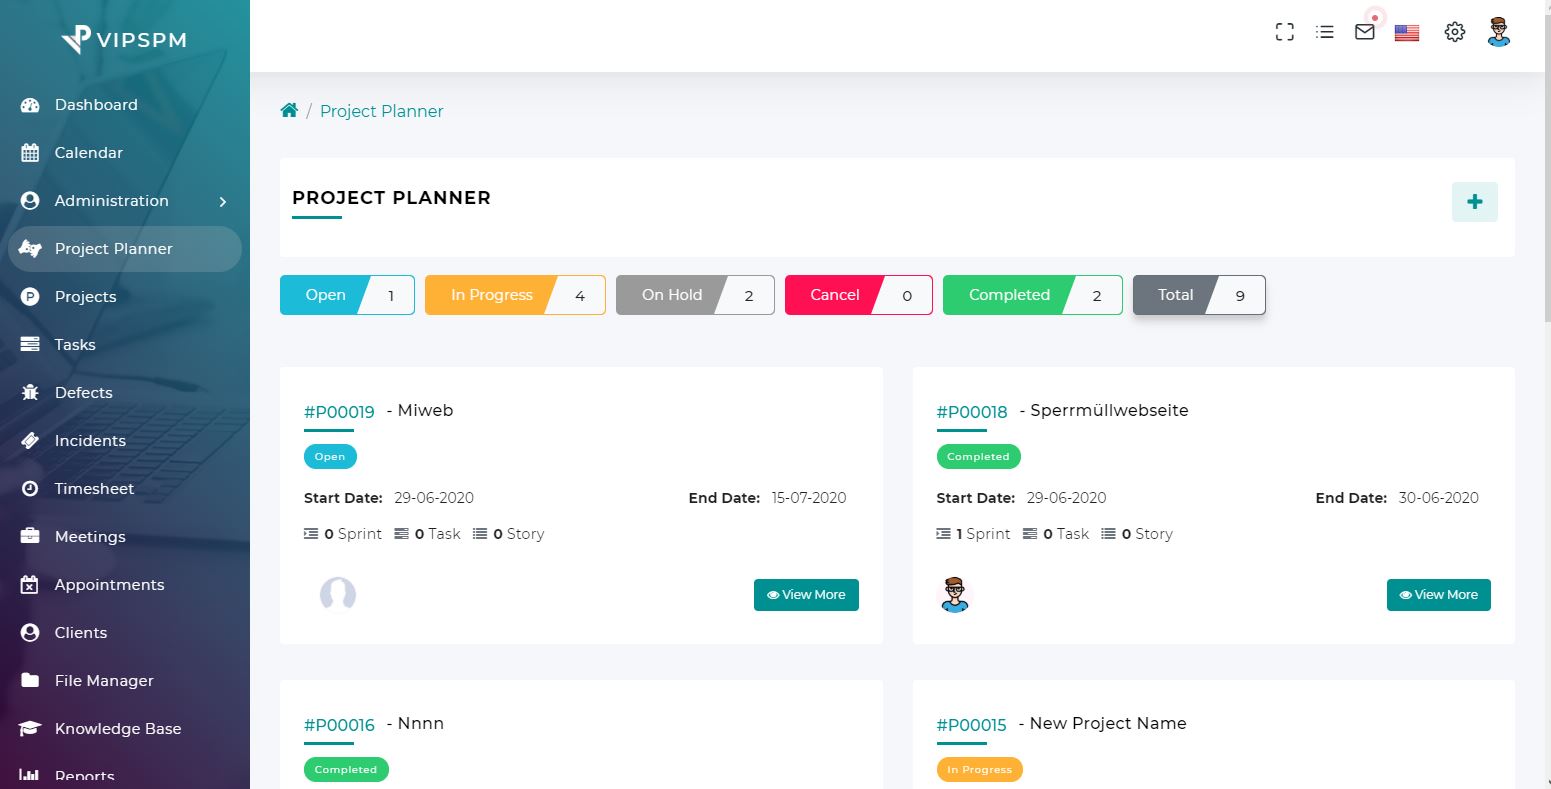Select the Defects bug icon in the sidebar
The height and width of the screenshot is (789, 1551).
click(31, 392)
